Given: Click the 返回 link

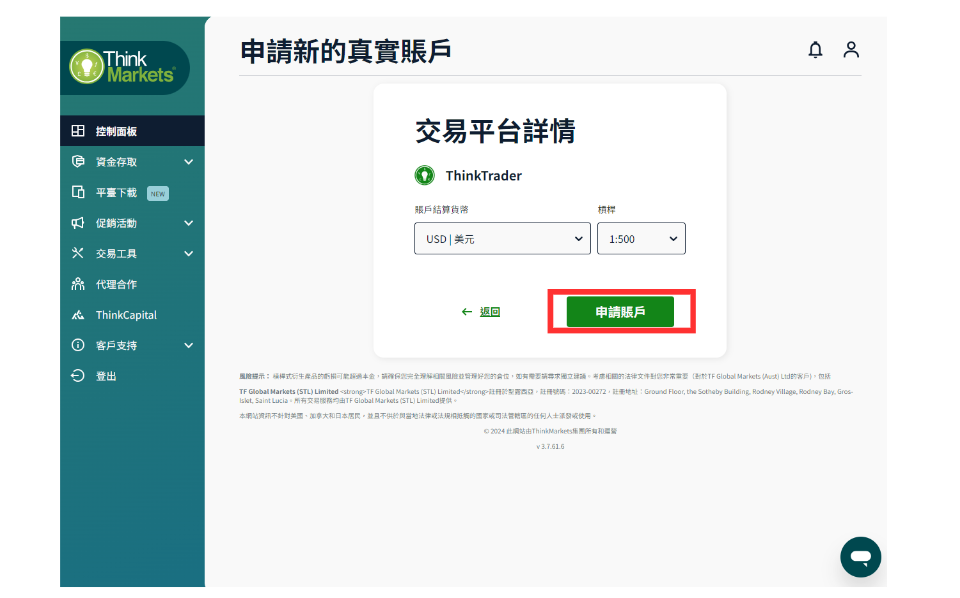Looking at the screenshot, I should click(x=490, y=312).
